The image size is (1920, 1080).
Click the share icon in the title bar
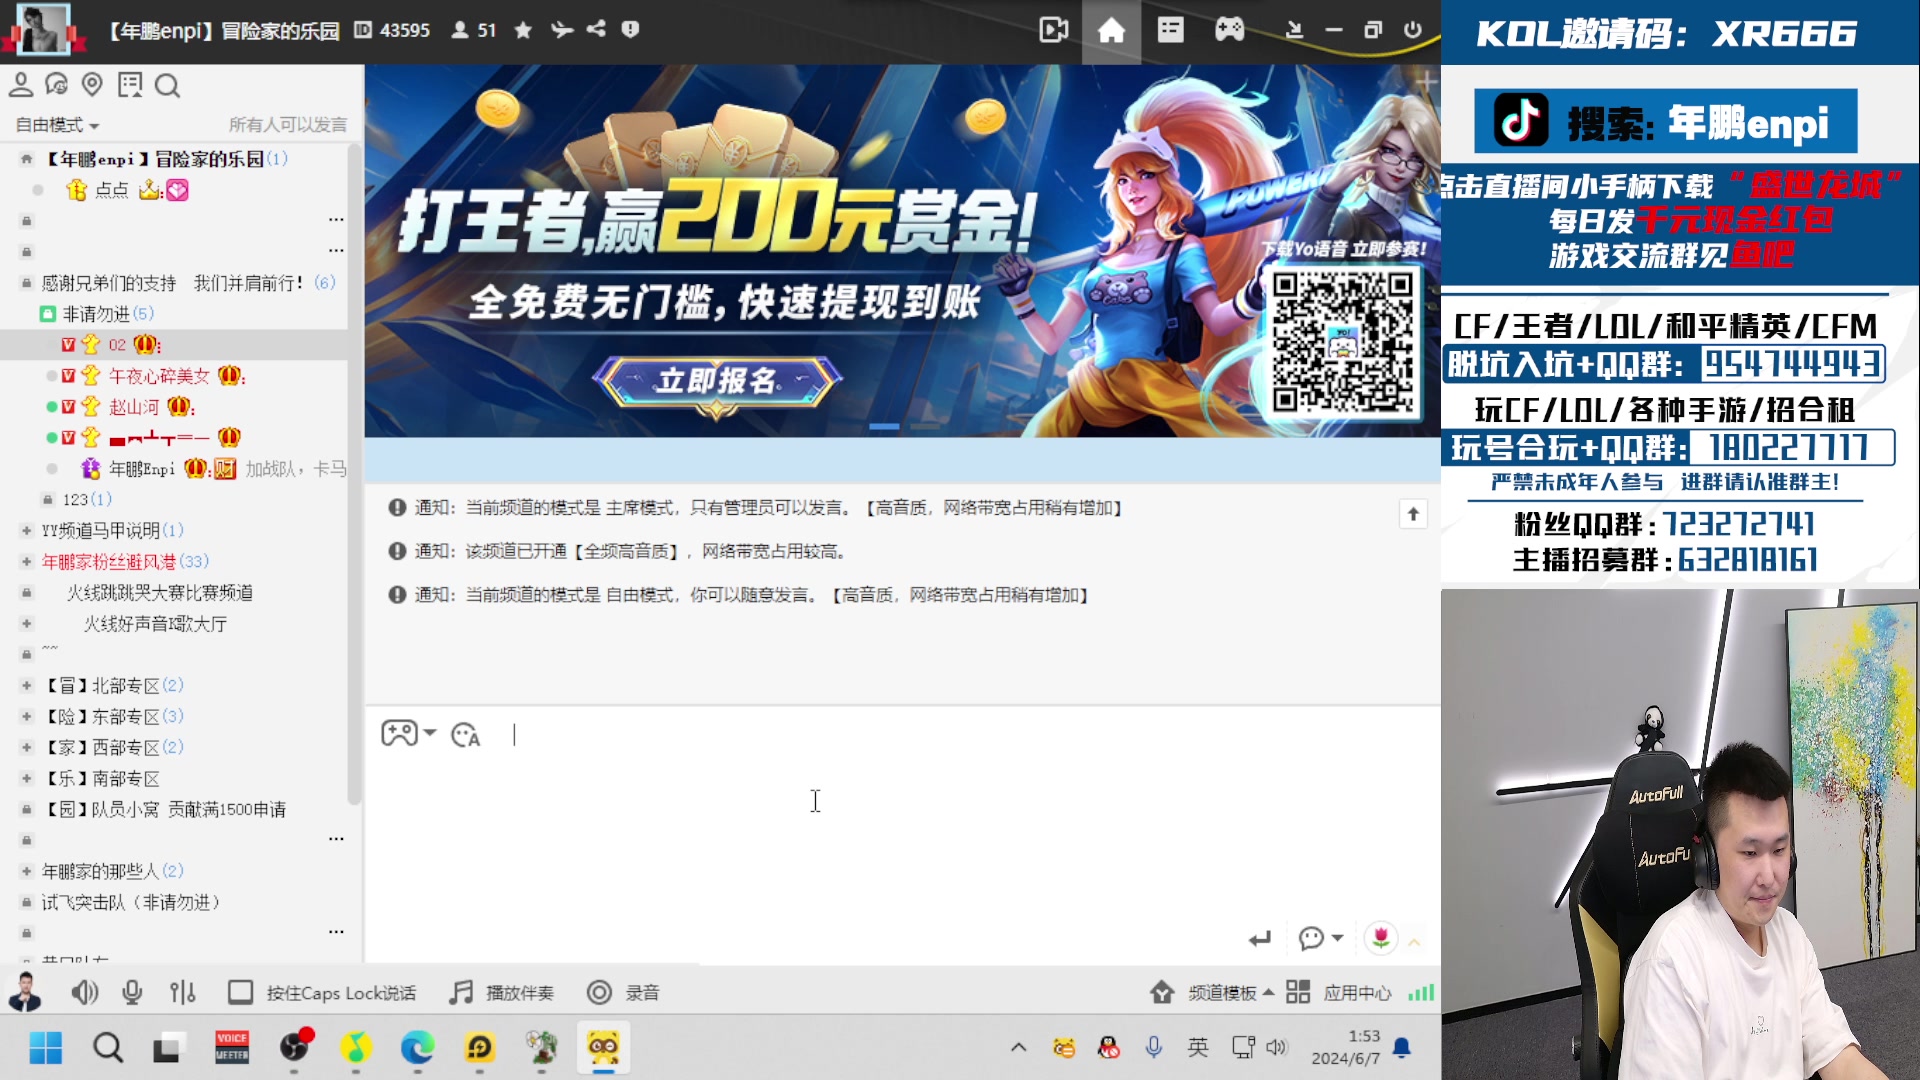click(596, 29)
